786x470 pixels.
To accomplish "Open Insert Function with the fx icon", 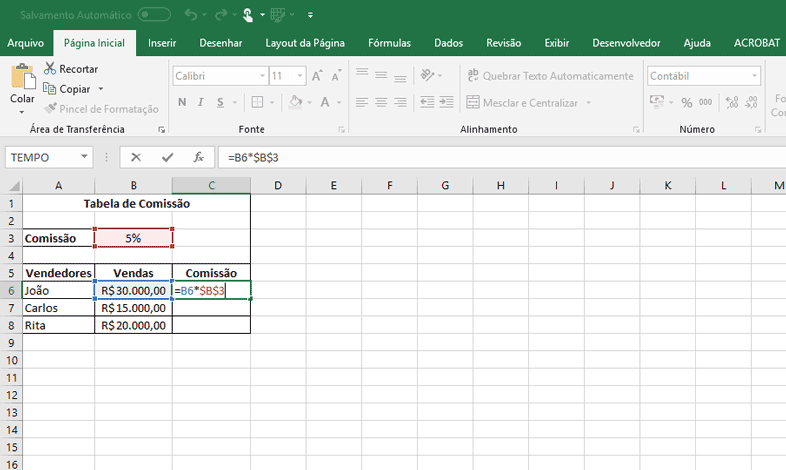I will 198,157.
